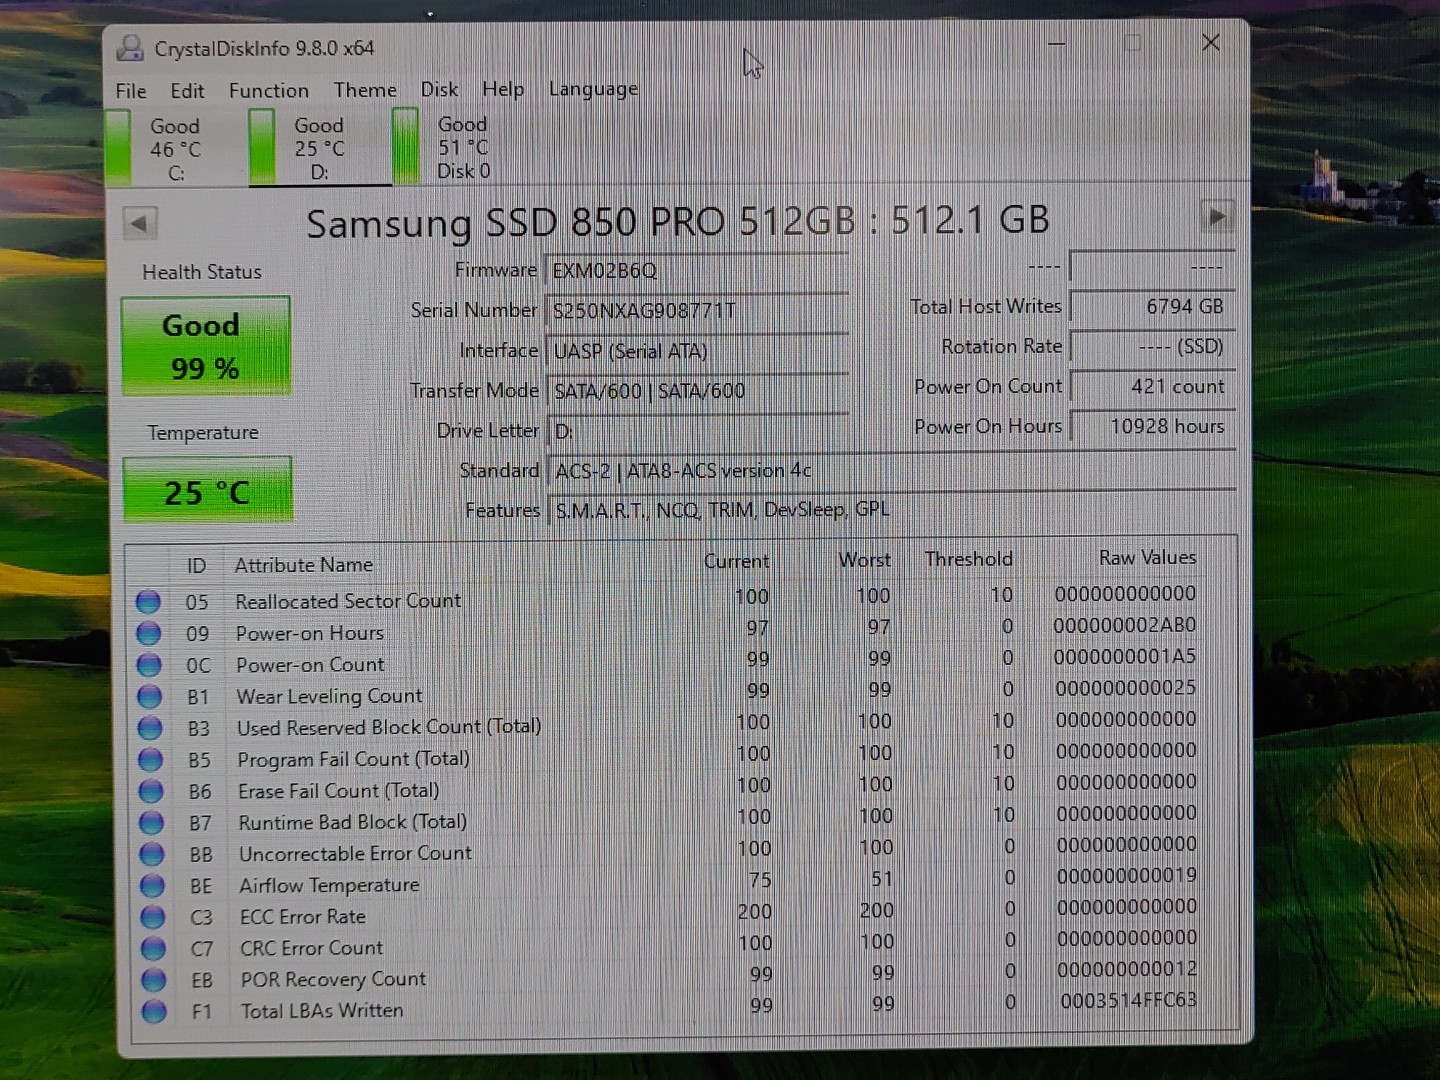Click the status dot for Wear Leveling Count
The height and width of the screenshot is (1080, 1440).
(x=150, y=696)
